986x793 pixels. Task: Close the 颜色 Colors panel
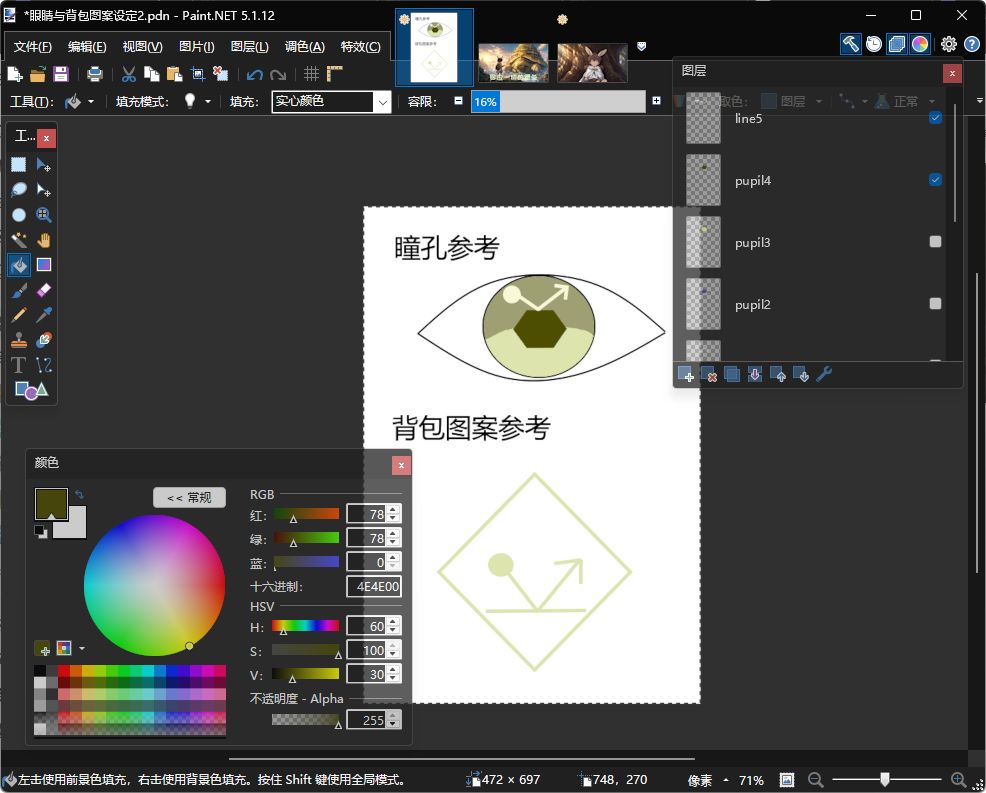tap(401, 465)
